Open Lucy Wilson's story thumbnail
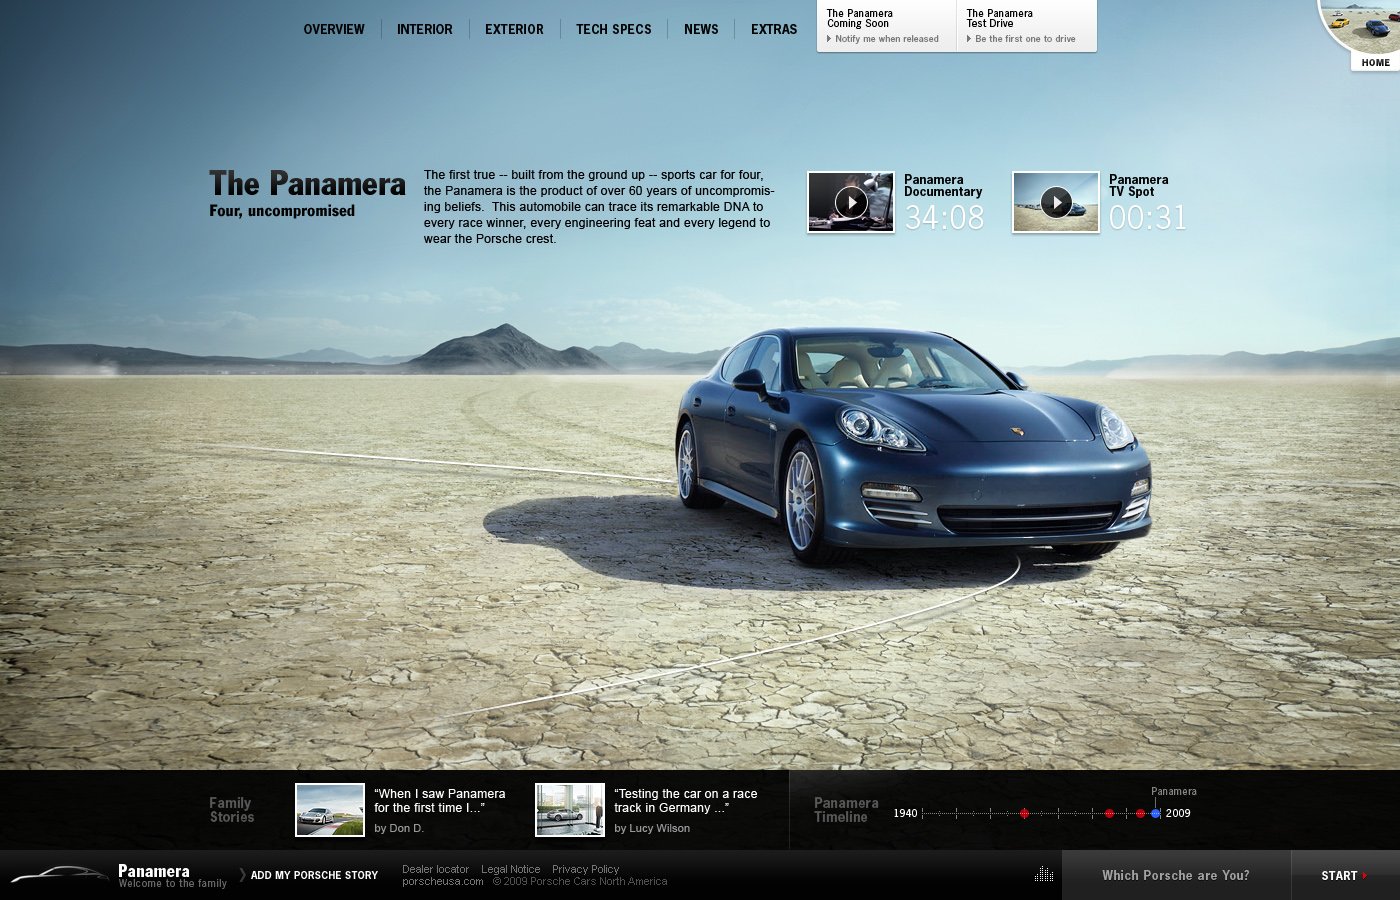This screenshot has width=1400, height=900. point(570,810)
